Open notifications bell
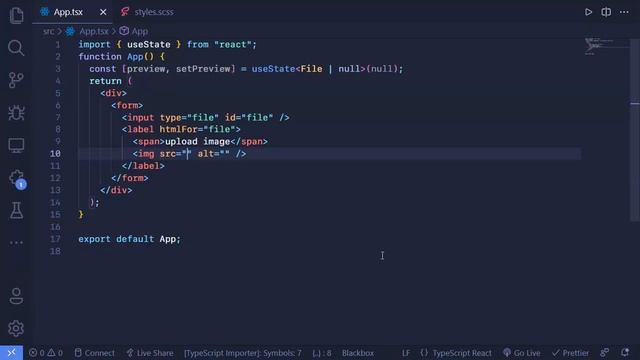Image resolution: width=640 pixels, height=360 pixels. click(624, 353)
